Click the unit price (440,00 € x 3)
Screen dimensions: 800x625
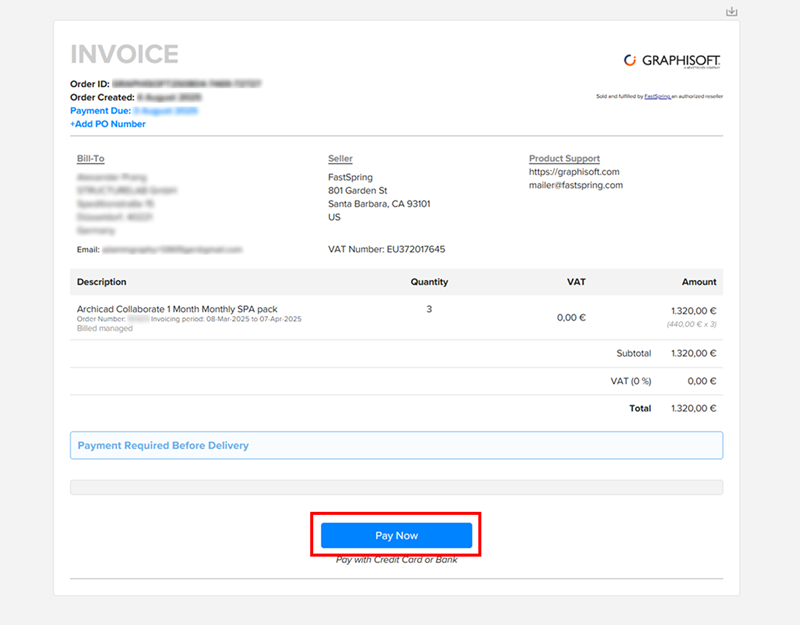pos(691,324)
